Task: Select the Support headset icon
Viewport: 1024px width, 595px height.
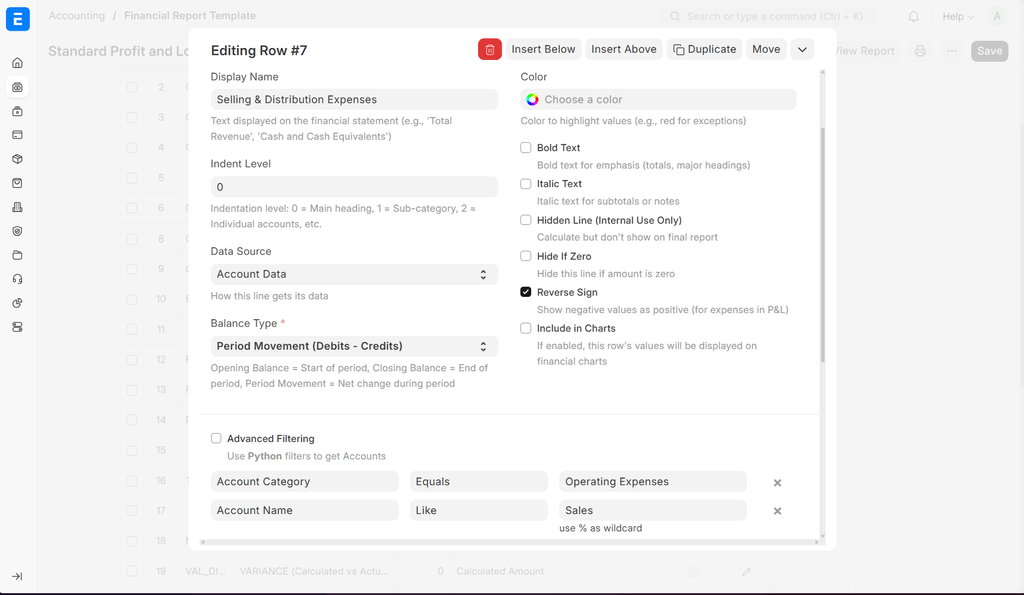Action: pyautogui.click(x=17, y=279)
